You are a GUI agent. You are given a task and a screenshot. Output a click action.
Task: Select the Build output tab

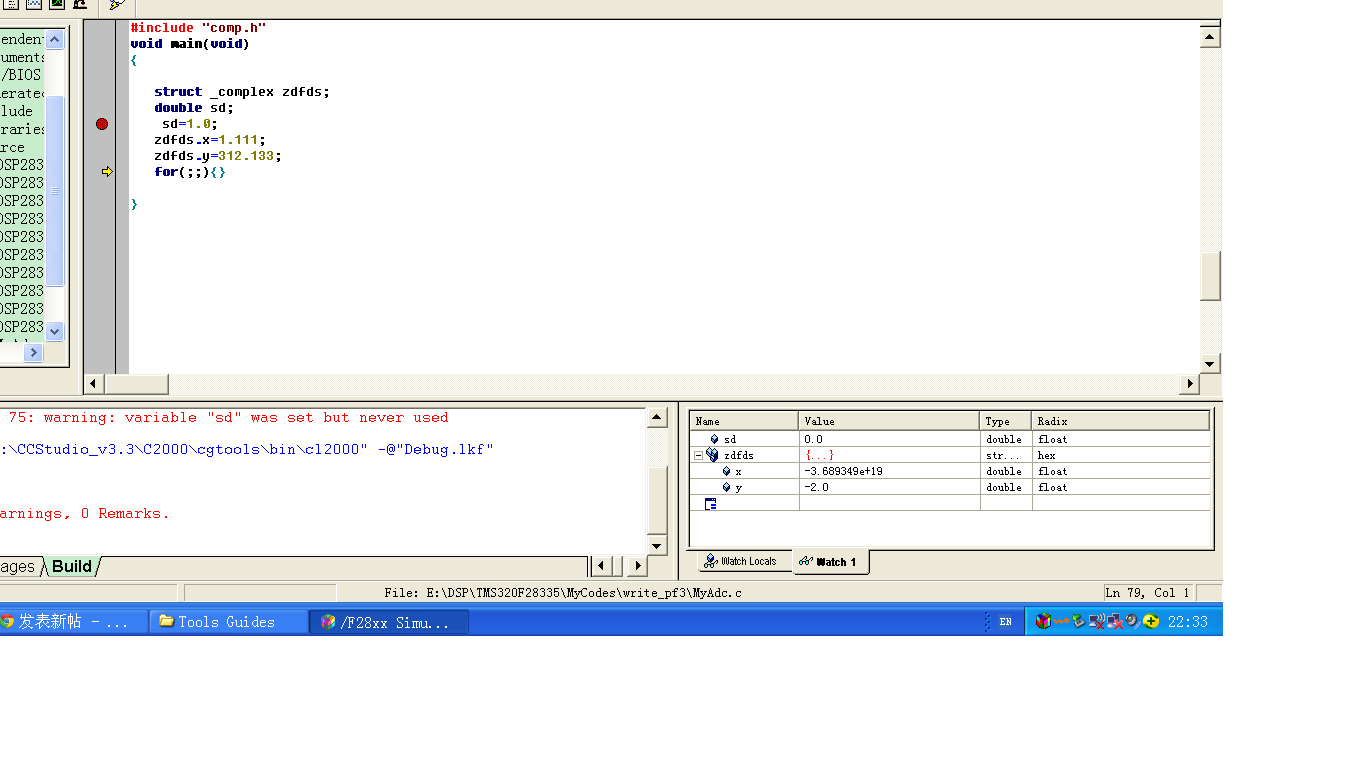[x=72, y=566]
